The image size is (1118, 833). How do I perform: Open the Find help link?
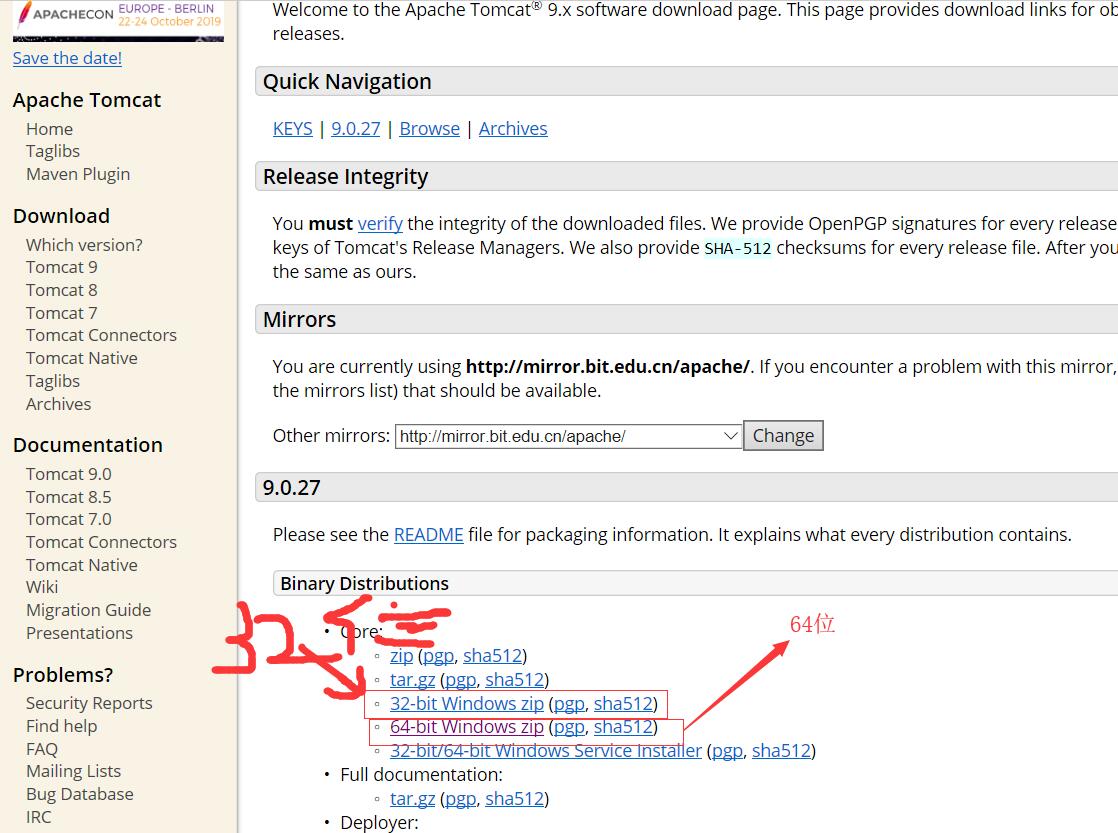(x=61, y=726)
